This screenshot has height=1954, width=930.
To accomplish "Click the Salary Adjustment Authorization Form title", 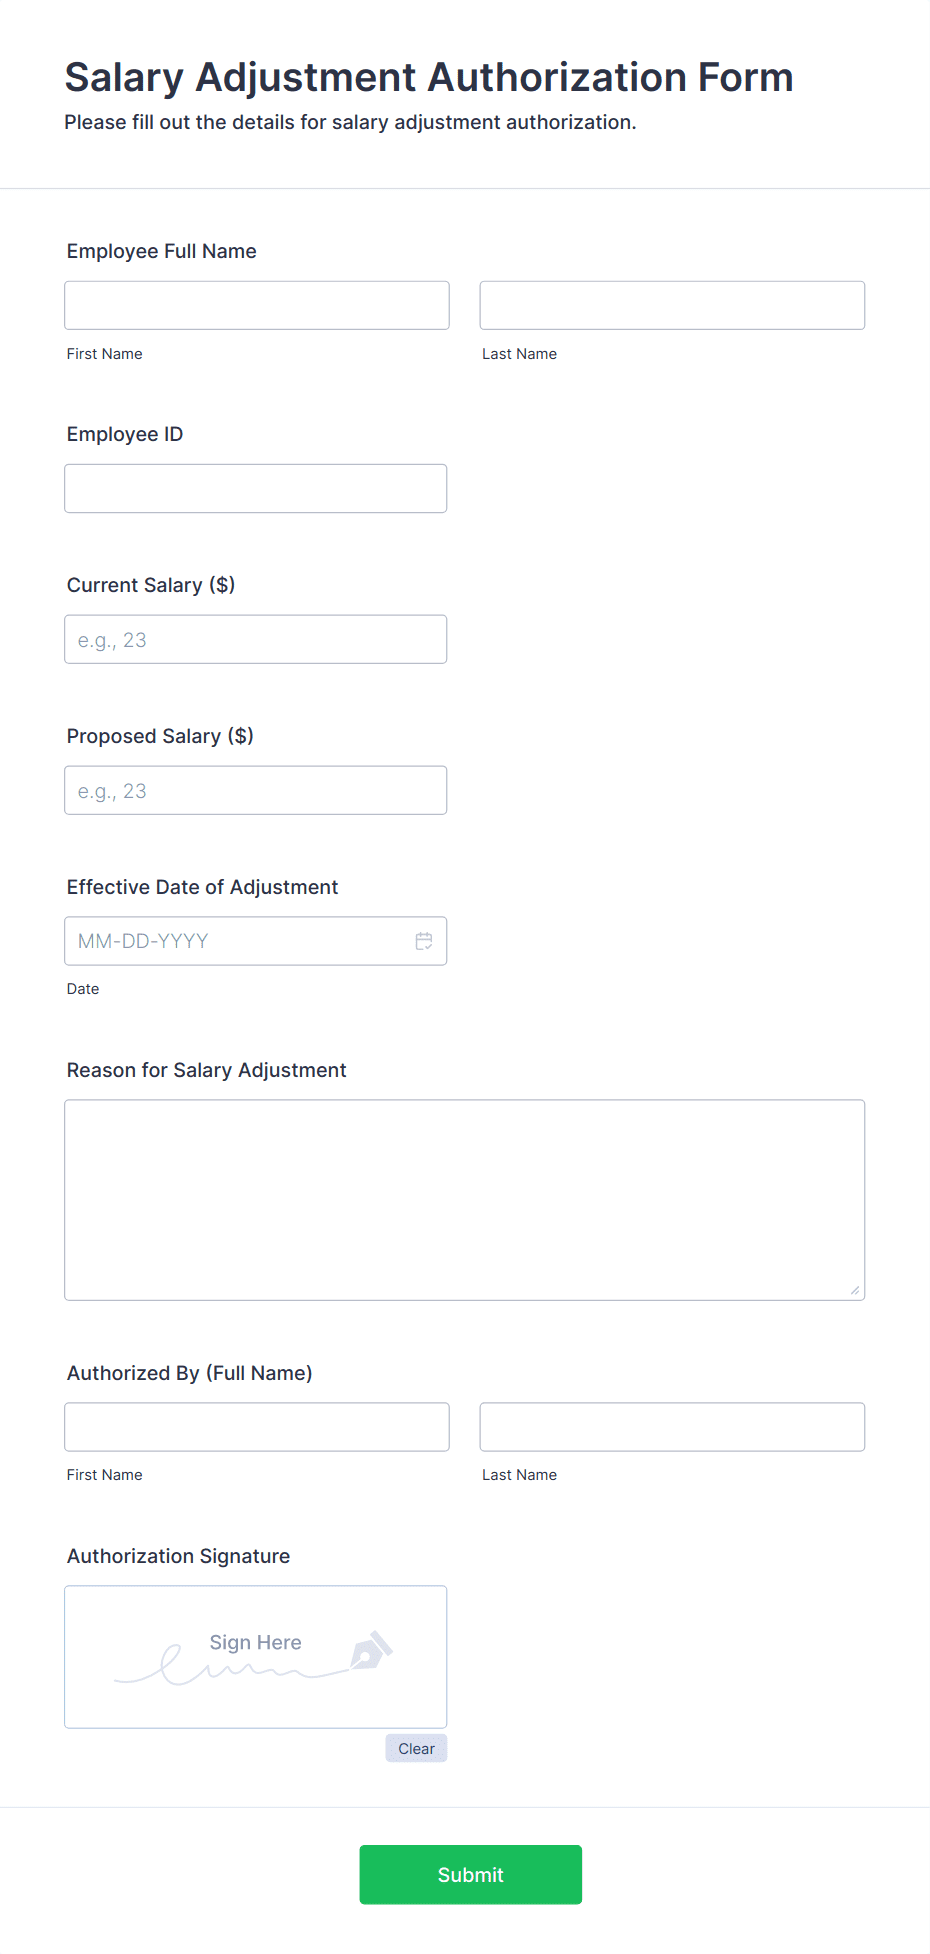I will tap(429, 77).
